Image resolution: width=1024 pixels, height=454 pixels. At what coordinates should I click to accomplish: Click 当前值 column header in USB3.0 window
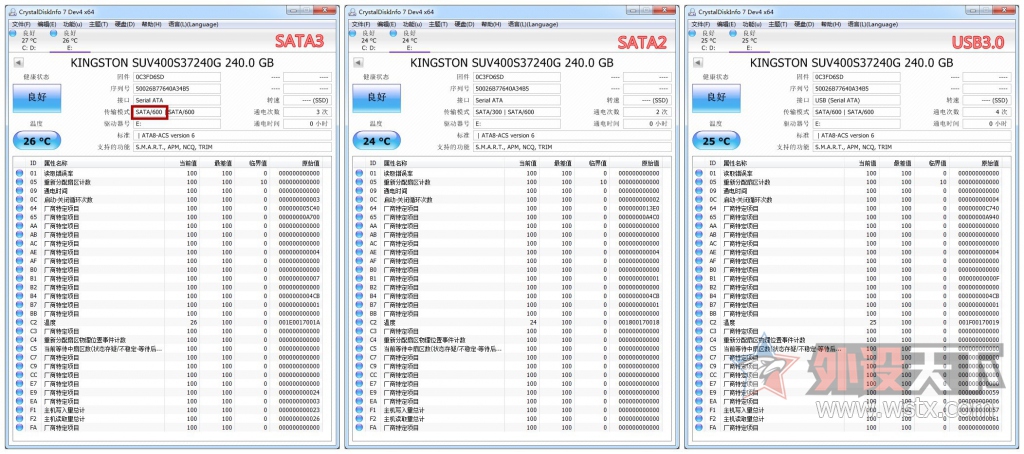866,163
